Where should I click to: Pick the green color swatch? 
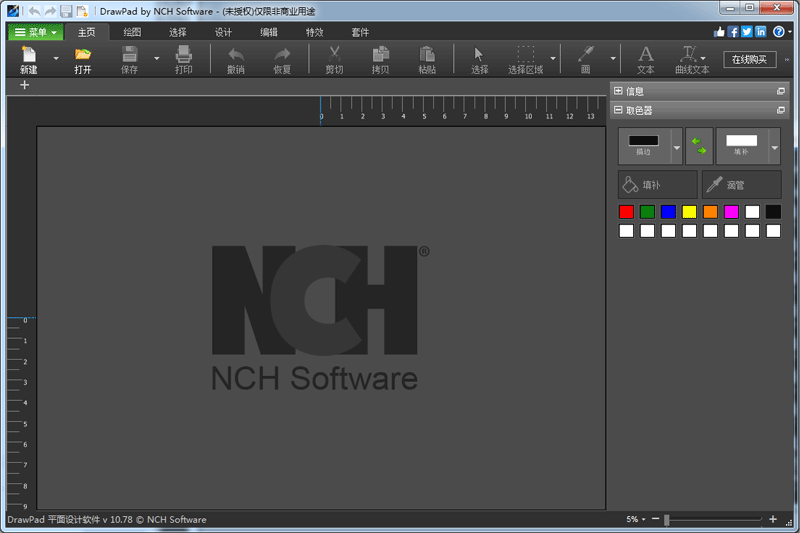[x=647, y=212]
